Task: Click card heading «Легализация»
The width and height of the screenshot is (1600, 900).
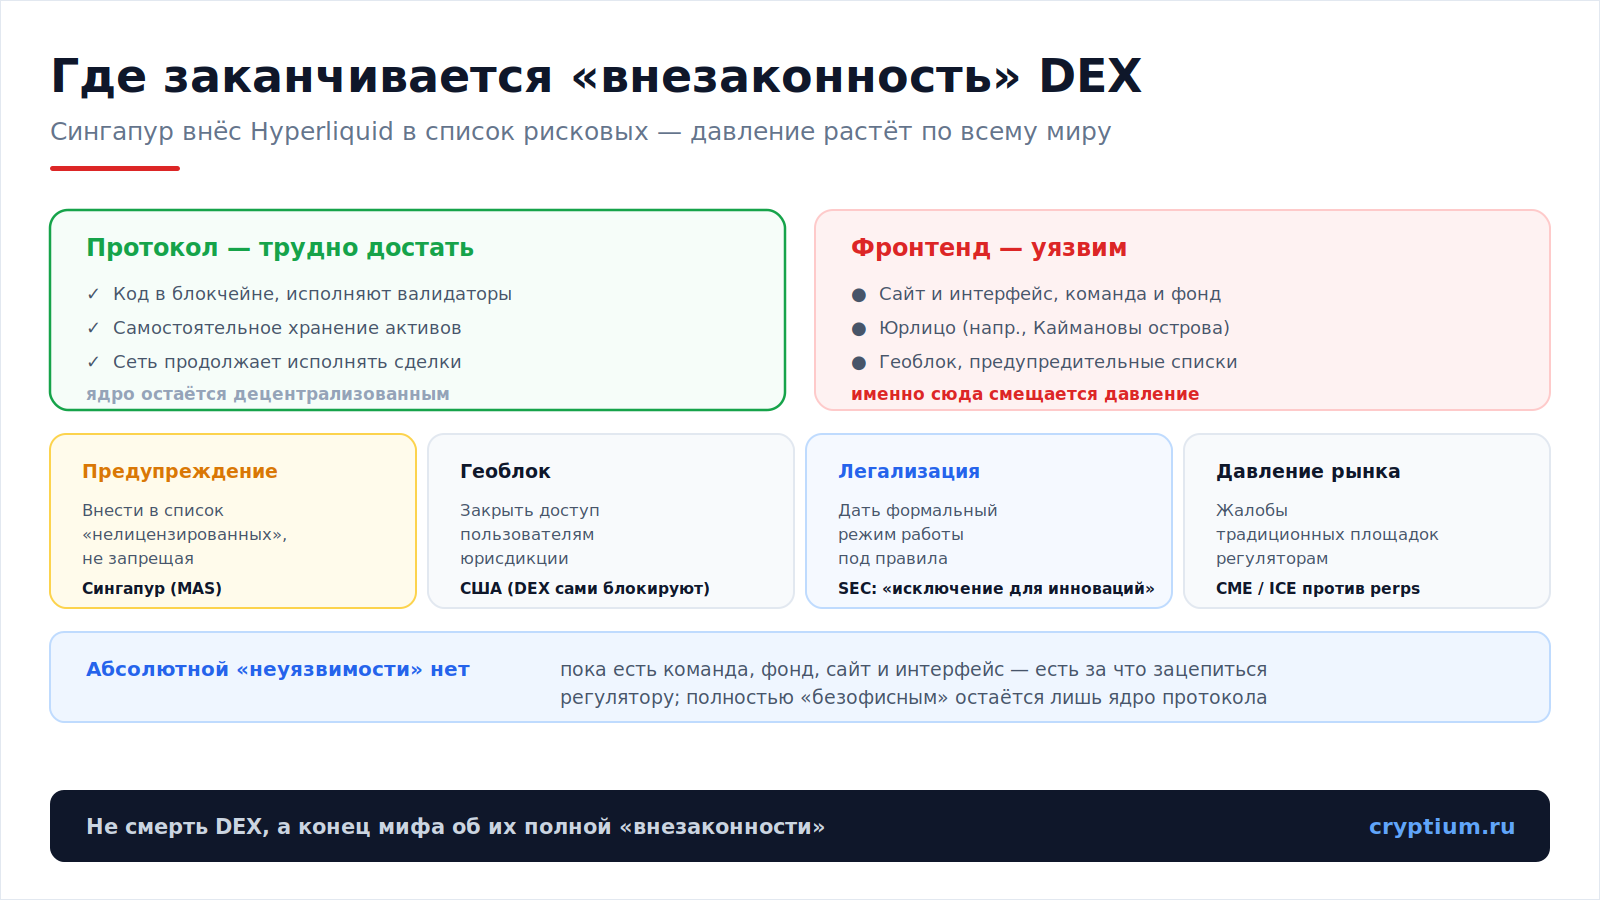Action: [x=909, y=471]
